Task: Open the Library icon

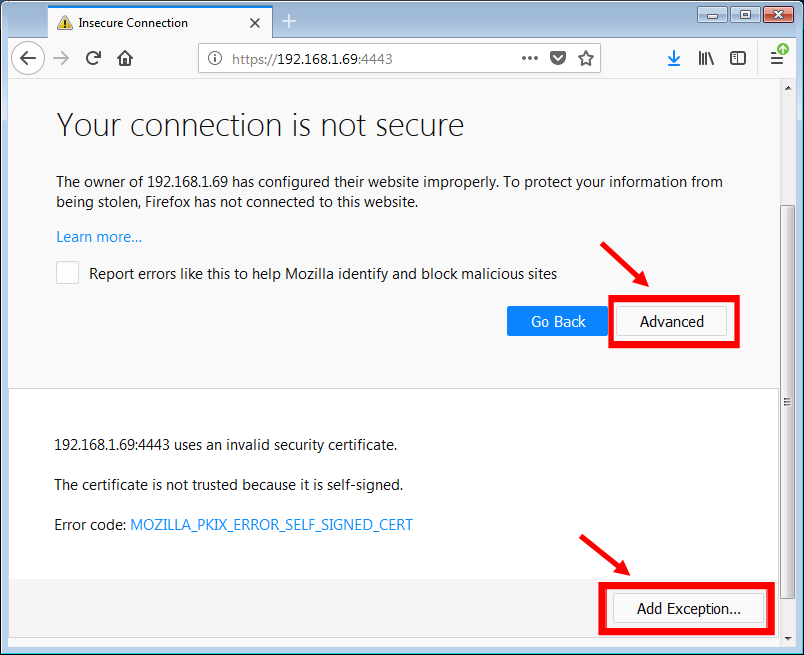Action: click(706, 58)
